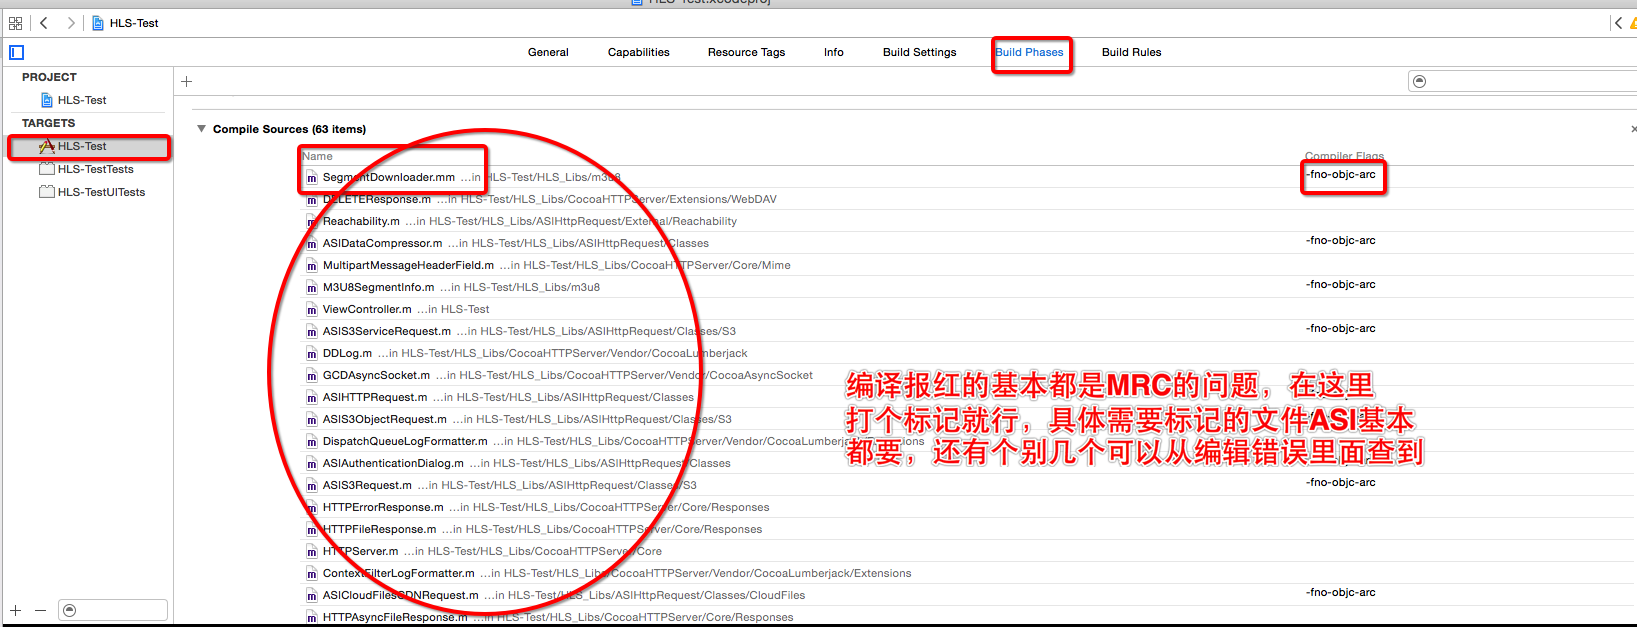Click compiler flag of SegmentDownloader.mm
This screenshot has height=627, width=1637.
[x=1341, y=175]
